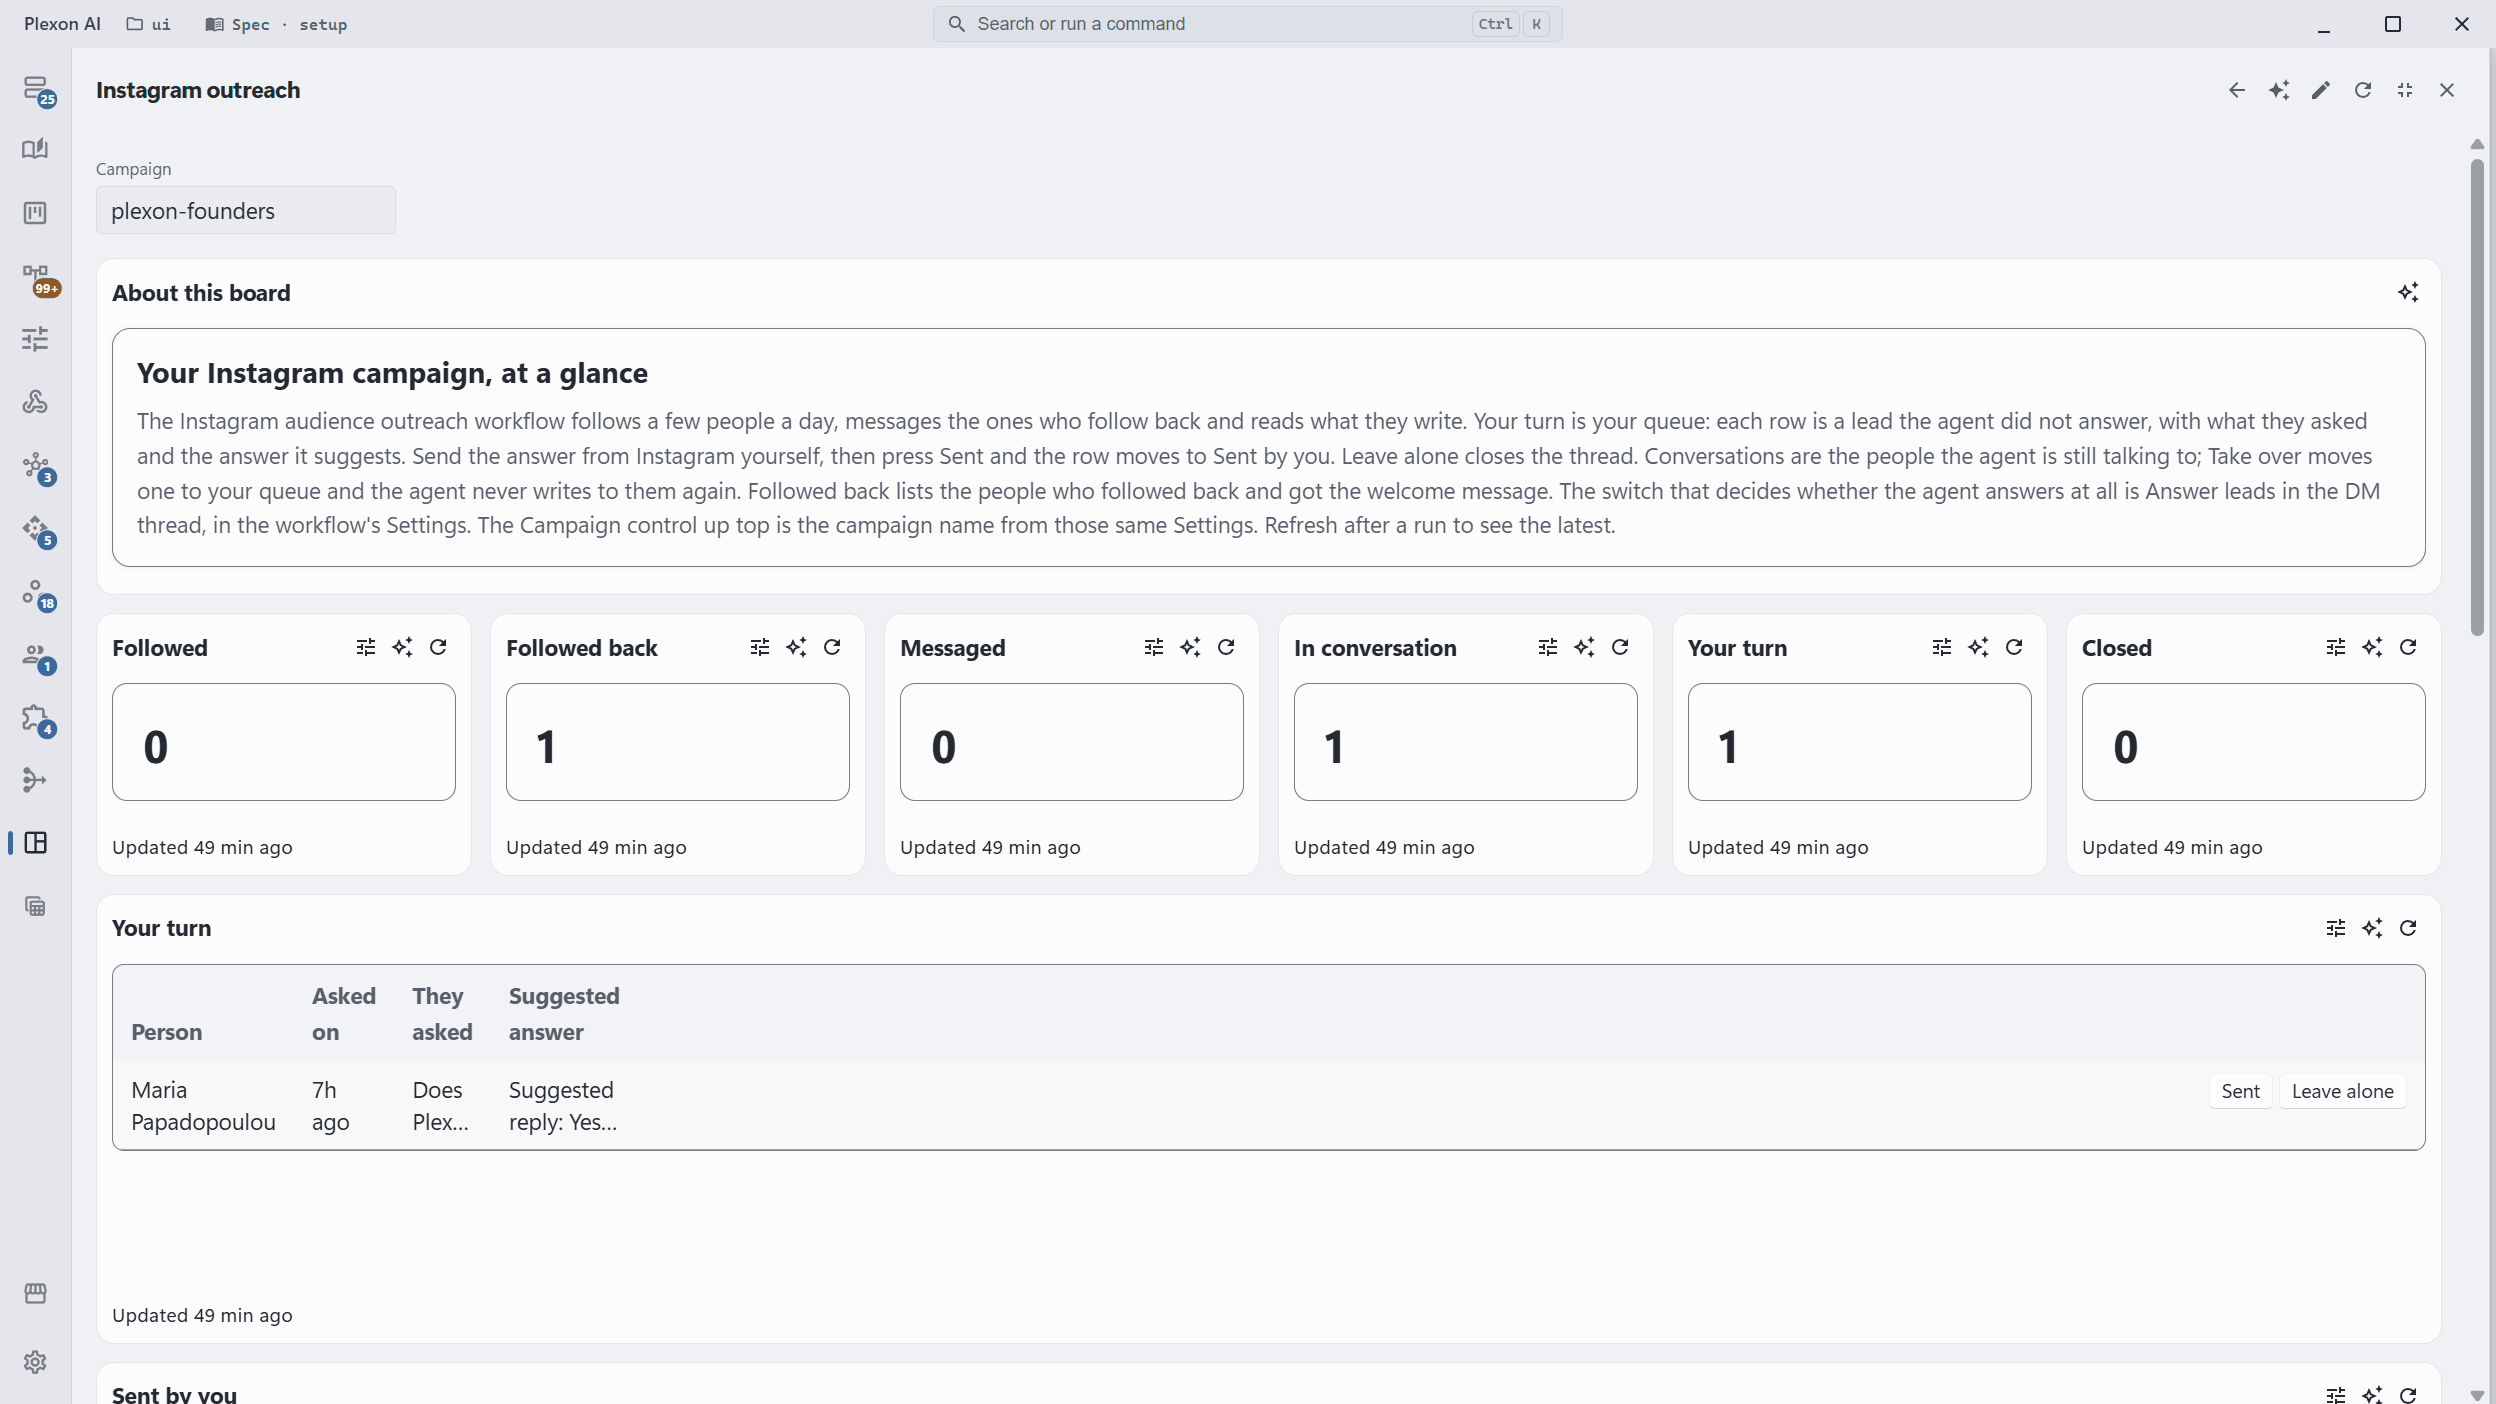
Task: Click the They asked column header
Action: (x=442, y=1014)
